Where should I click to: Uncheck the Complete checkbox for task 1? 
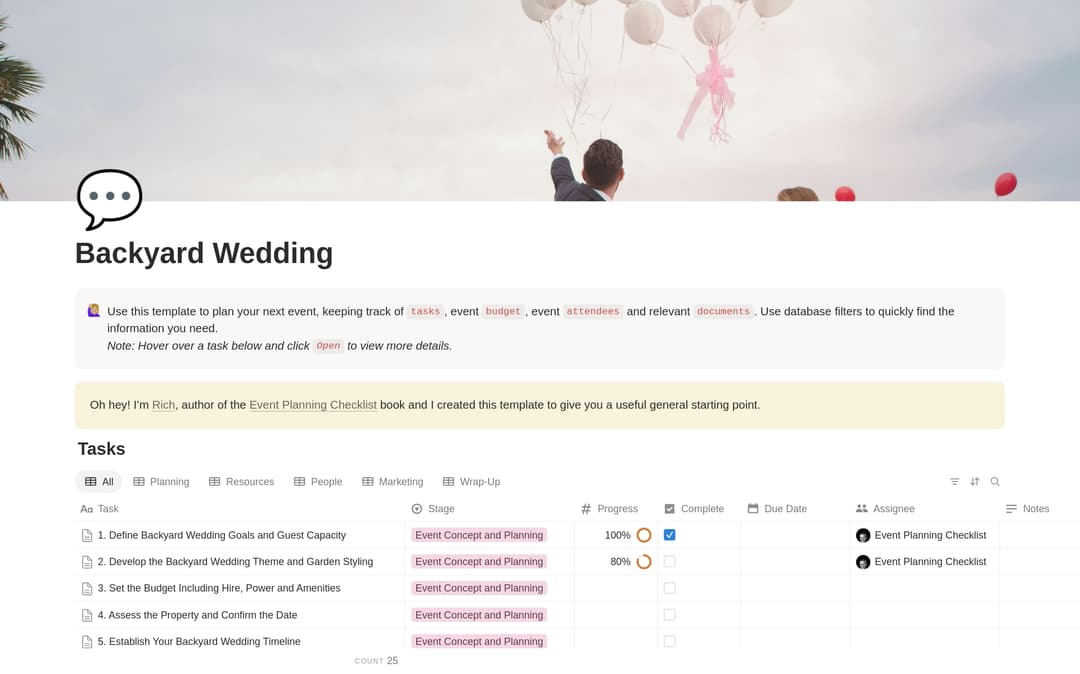[669, 535]
